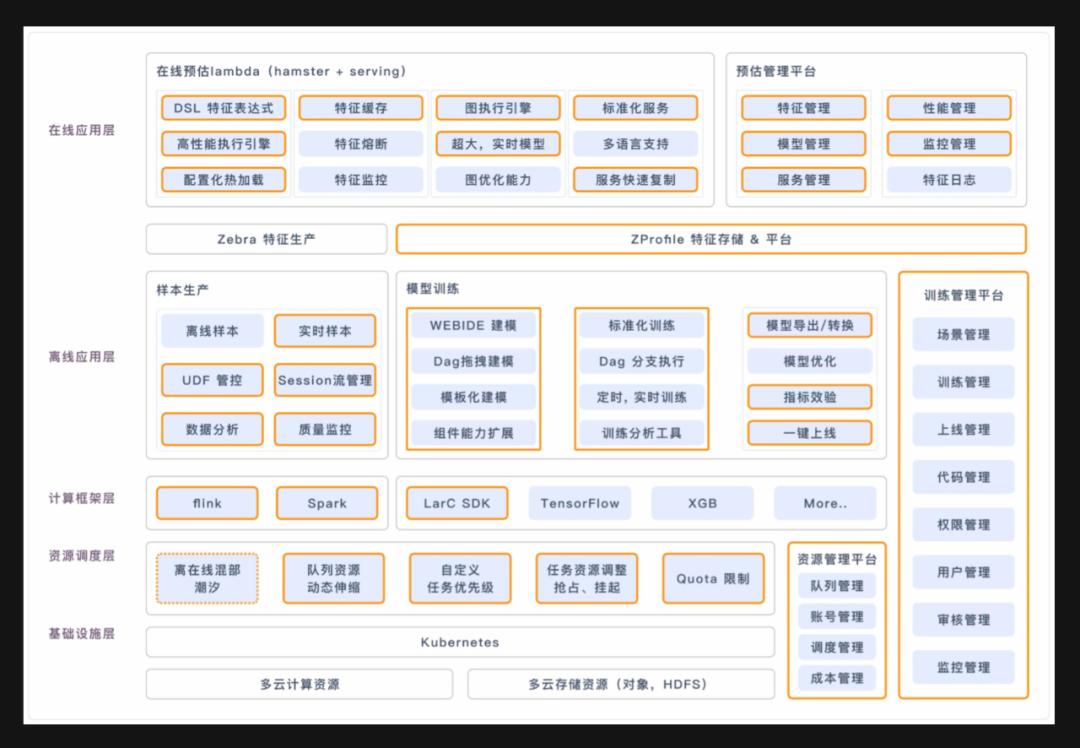The width and height of the screenshot is (1080, 748).
Task: Select the 特征缓存 block
Action: [x=361, y=108]
